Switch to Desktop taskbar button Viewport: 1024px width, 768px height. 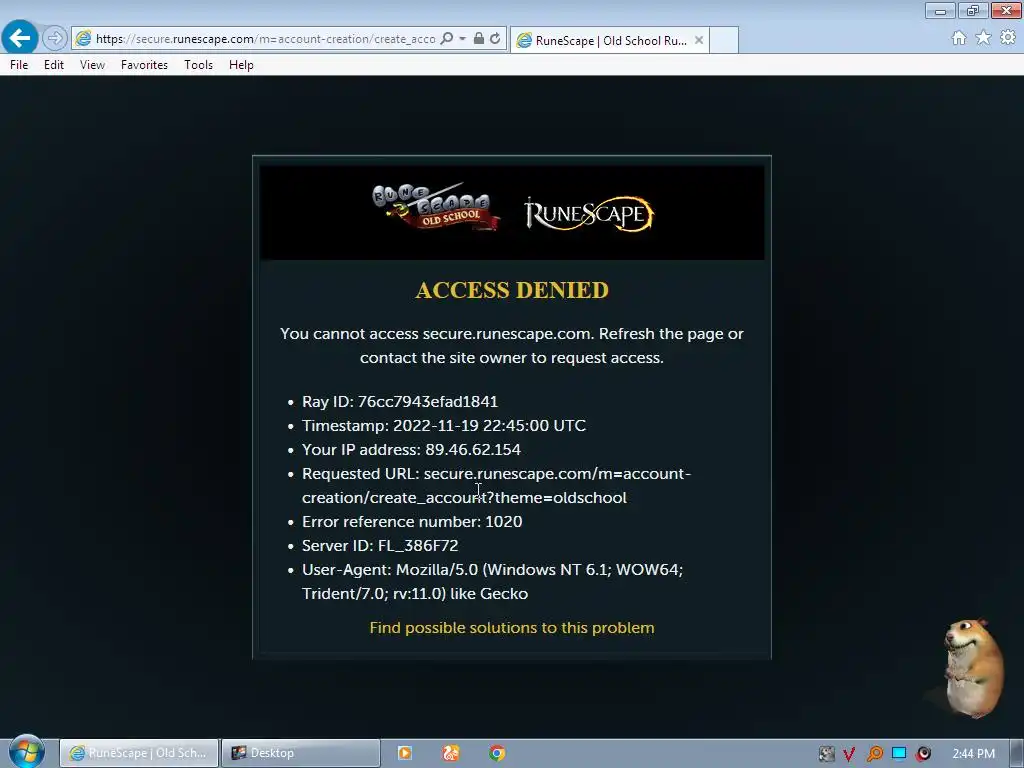pos(300,753)
